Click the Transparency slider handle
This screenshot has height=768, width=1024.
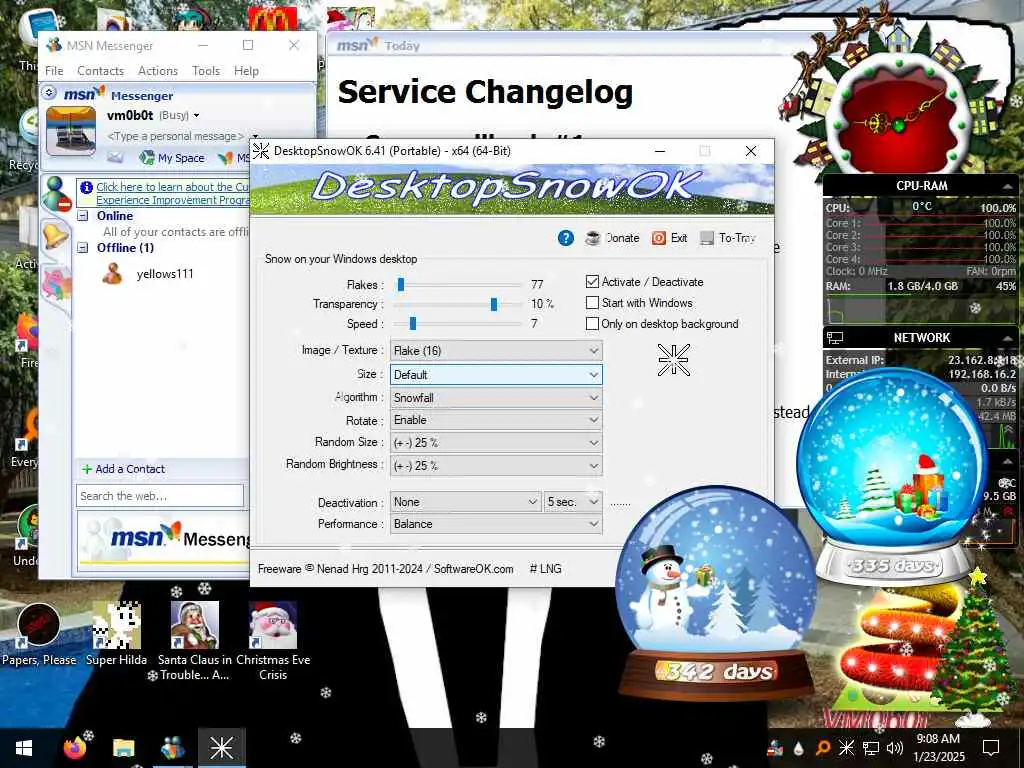tap(494, 304)
